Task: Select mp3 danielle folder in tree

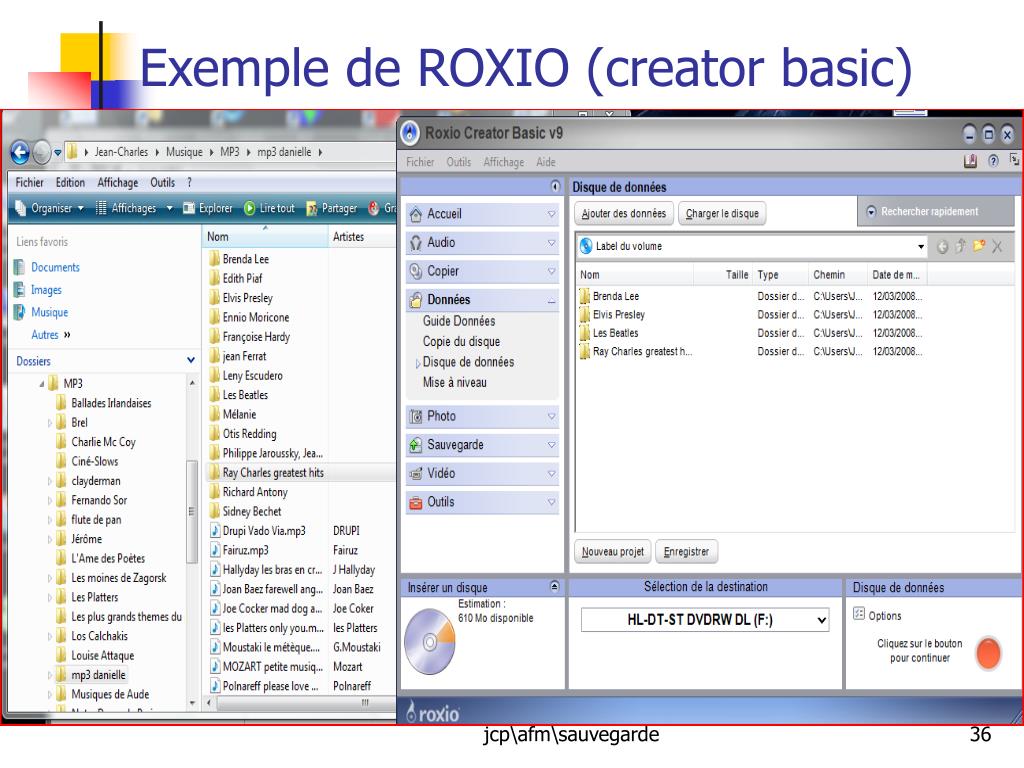Action: pyautogui.click(x=98, y=675)
